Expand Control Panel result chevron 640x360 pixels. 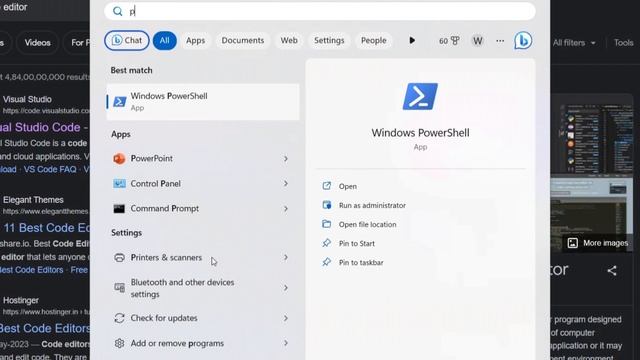pos(286,184)
